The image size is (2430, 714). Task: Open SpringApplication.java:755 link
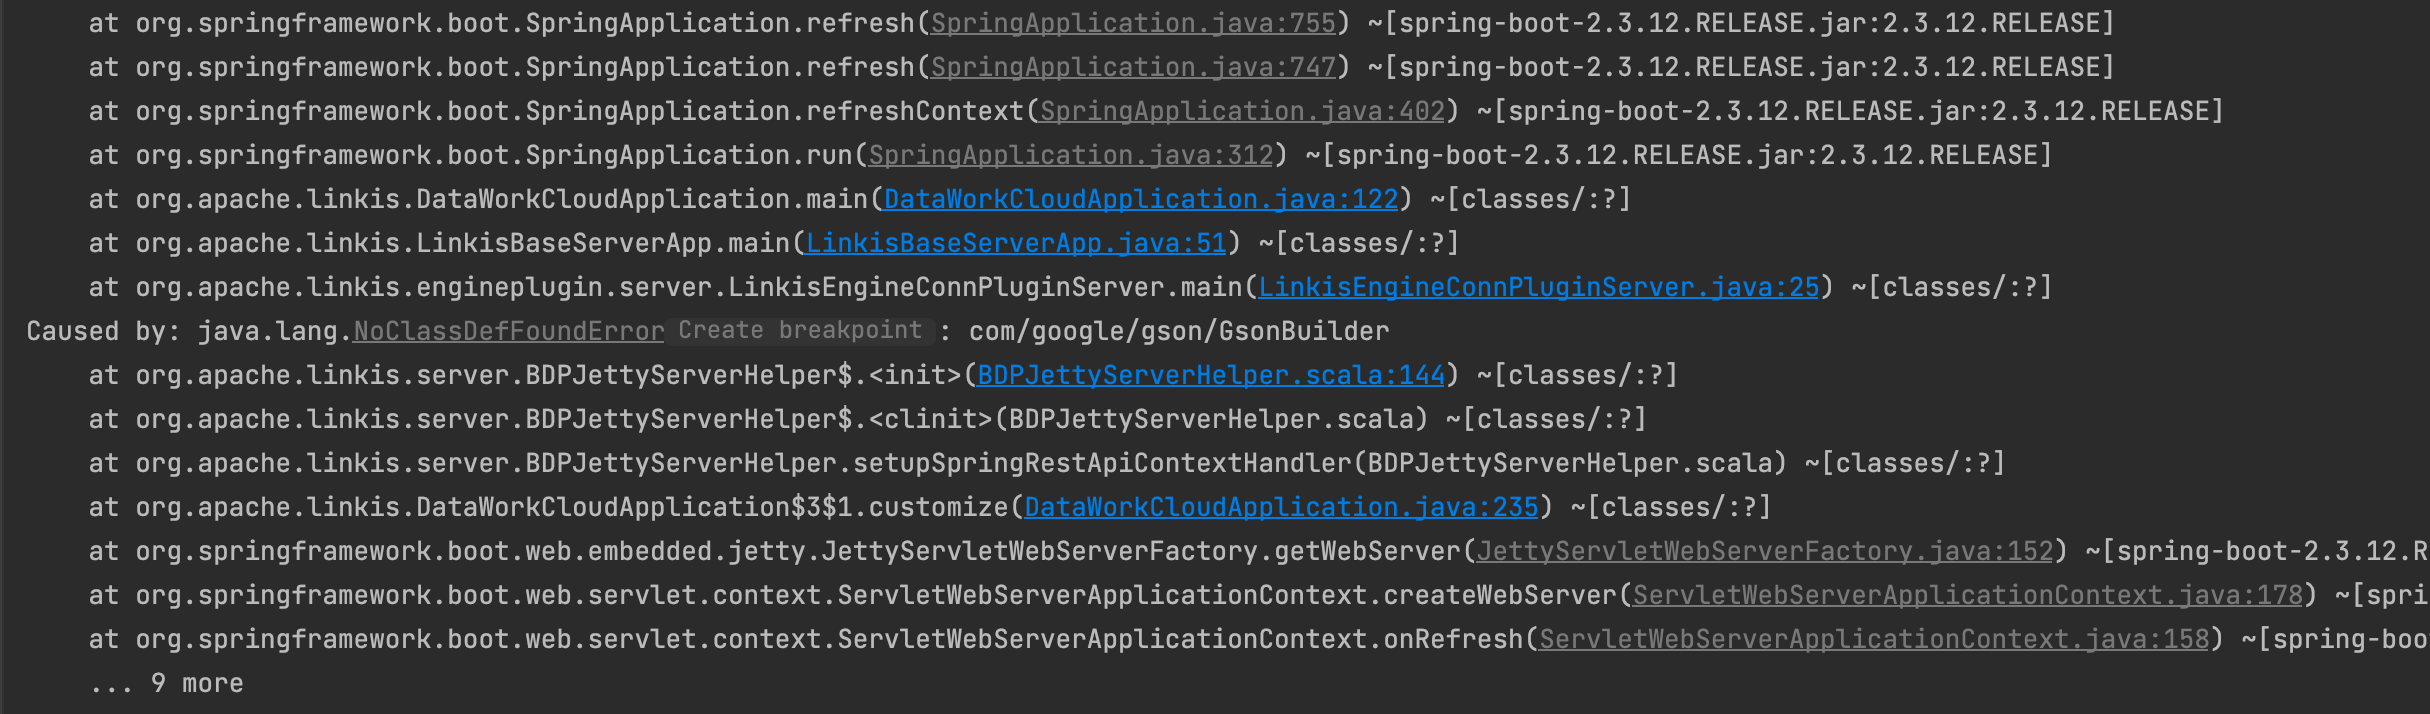pyautogui.click(x=1133, y=23)
